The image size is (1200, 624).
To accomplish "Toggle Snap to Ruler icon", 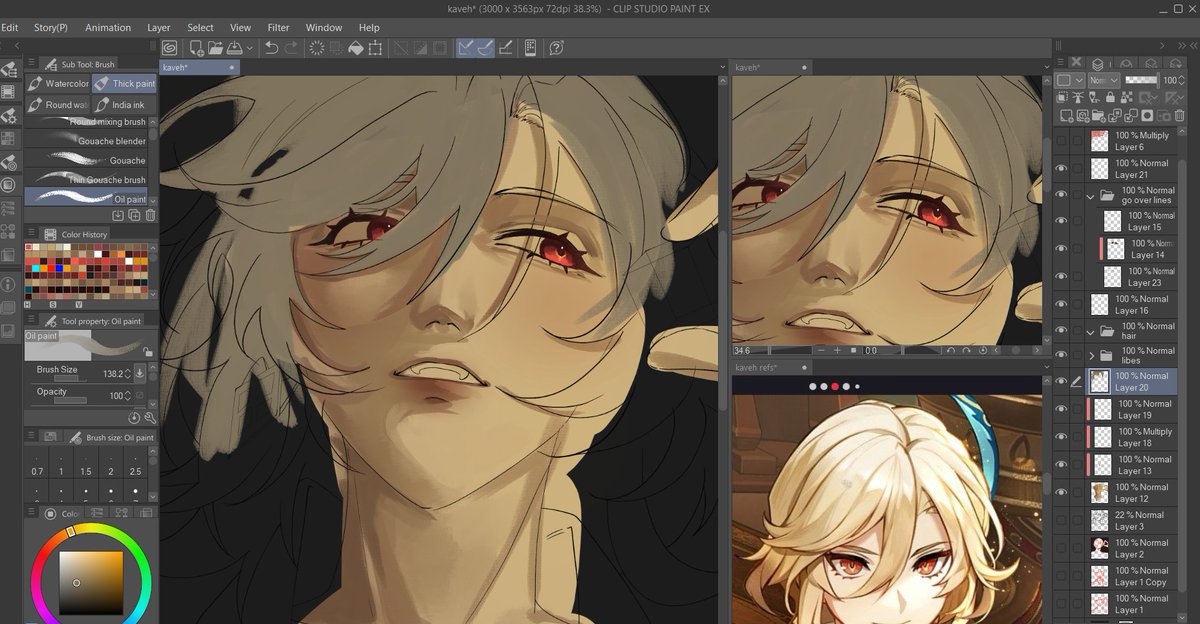I will coord(467,47).
